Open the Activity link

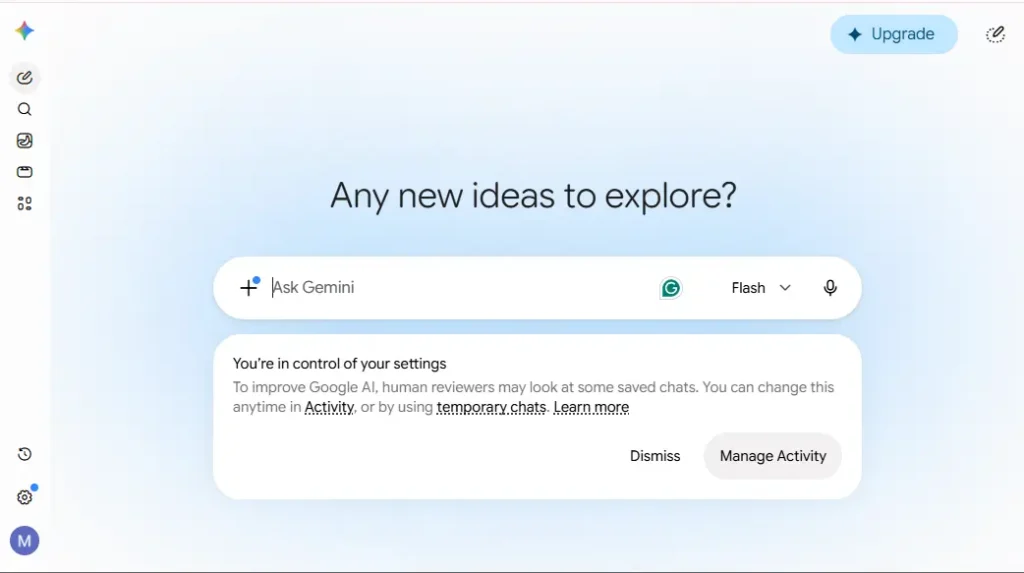pos(329,407)
